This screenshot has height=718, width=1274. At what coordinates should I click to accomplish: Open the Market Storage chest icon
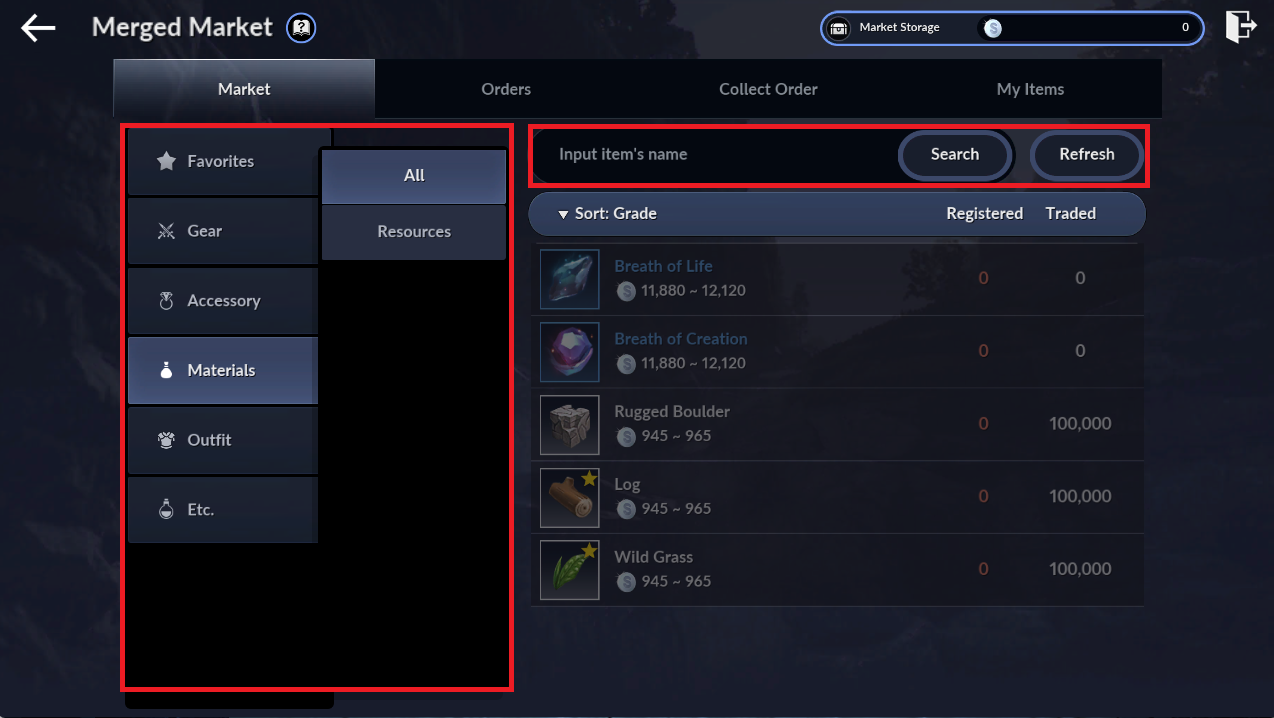pyautogui.click(x=839, y=28)
